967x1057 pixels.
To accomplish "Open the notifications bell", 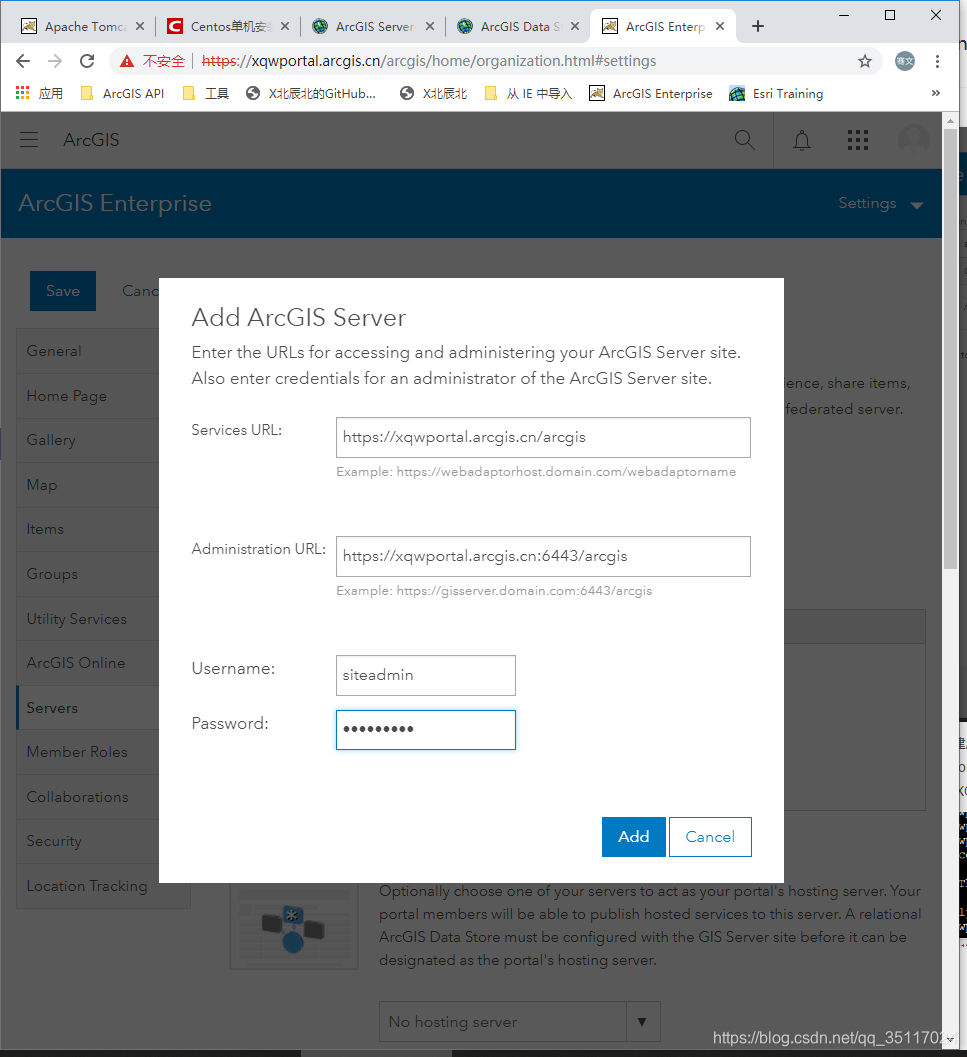I will tap(802, 140).
